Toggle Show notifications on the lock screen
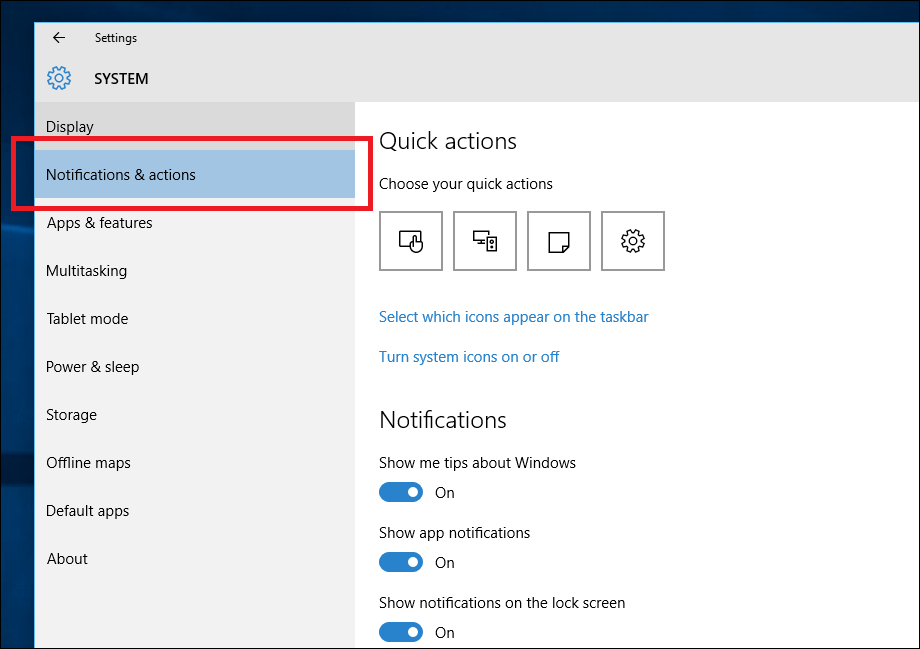Screen dimensions: 920x649 click(x=401, y=632)
